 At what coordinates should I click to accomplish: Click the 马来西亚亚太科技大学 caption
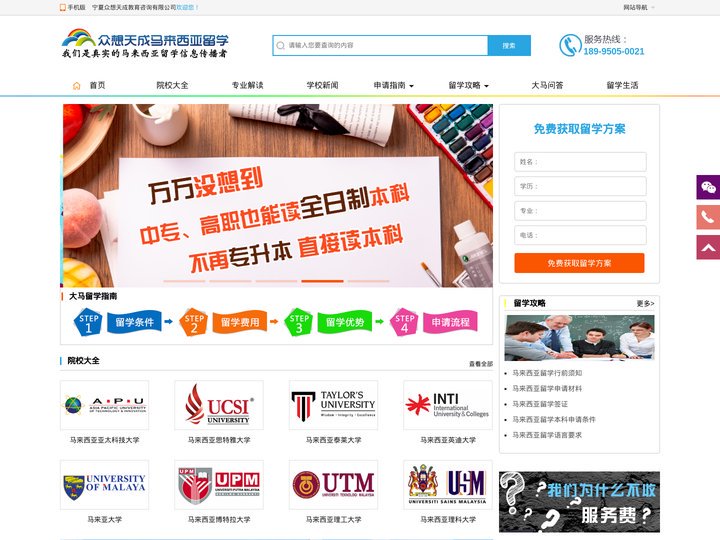point(105,440)
